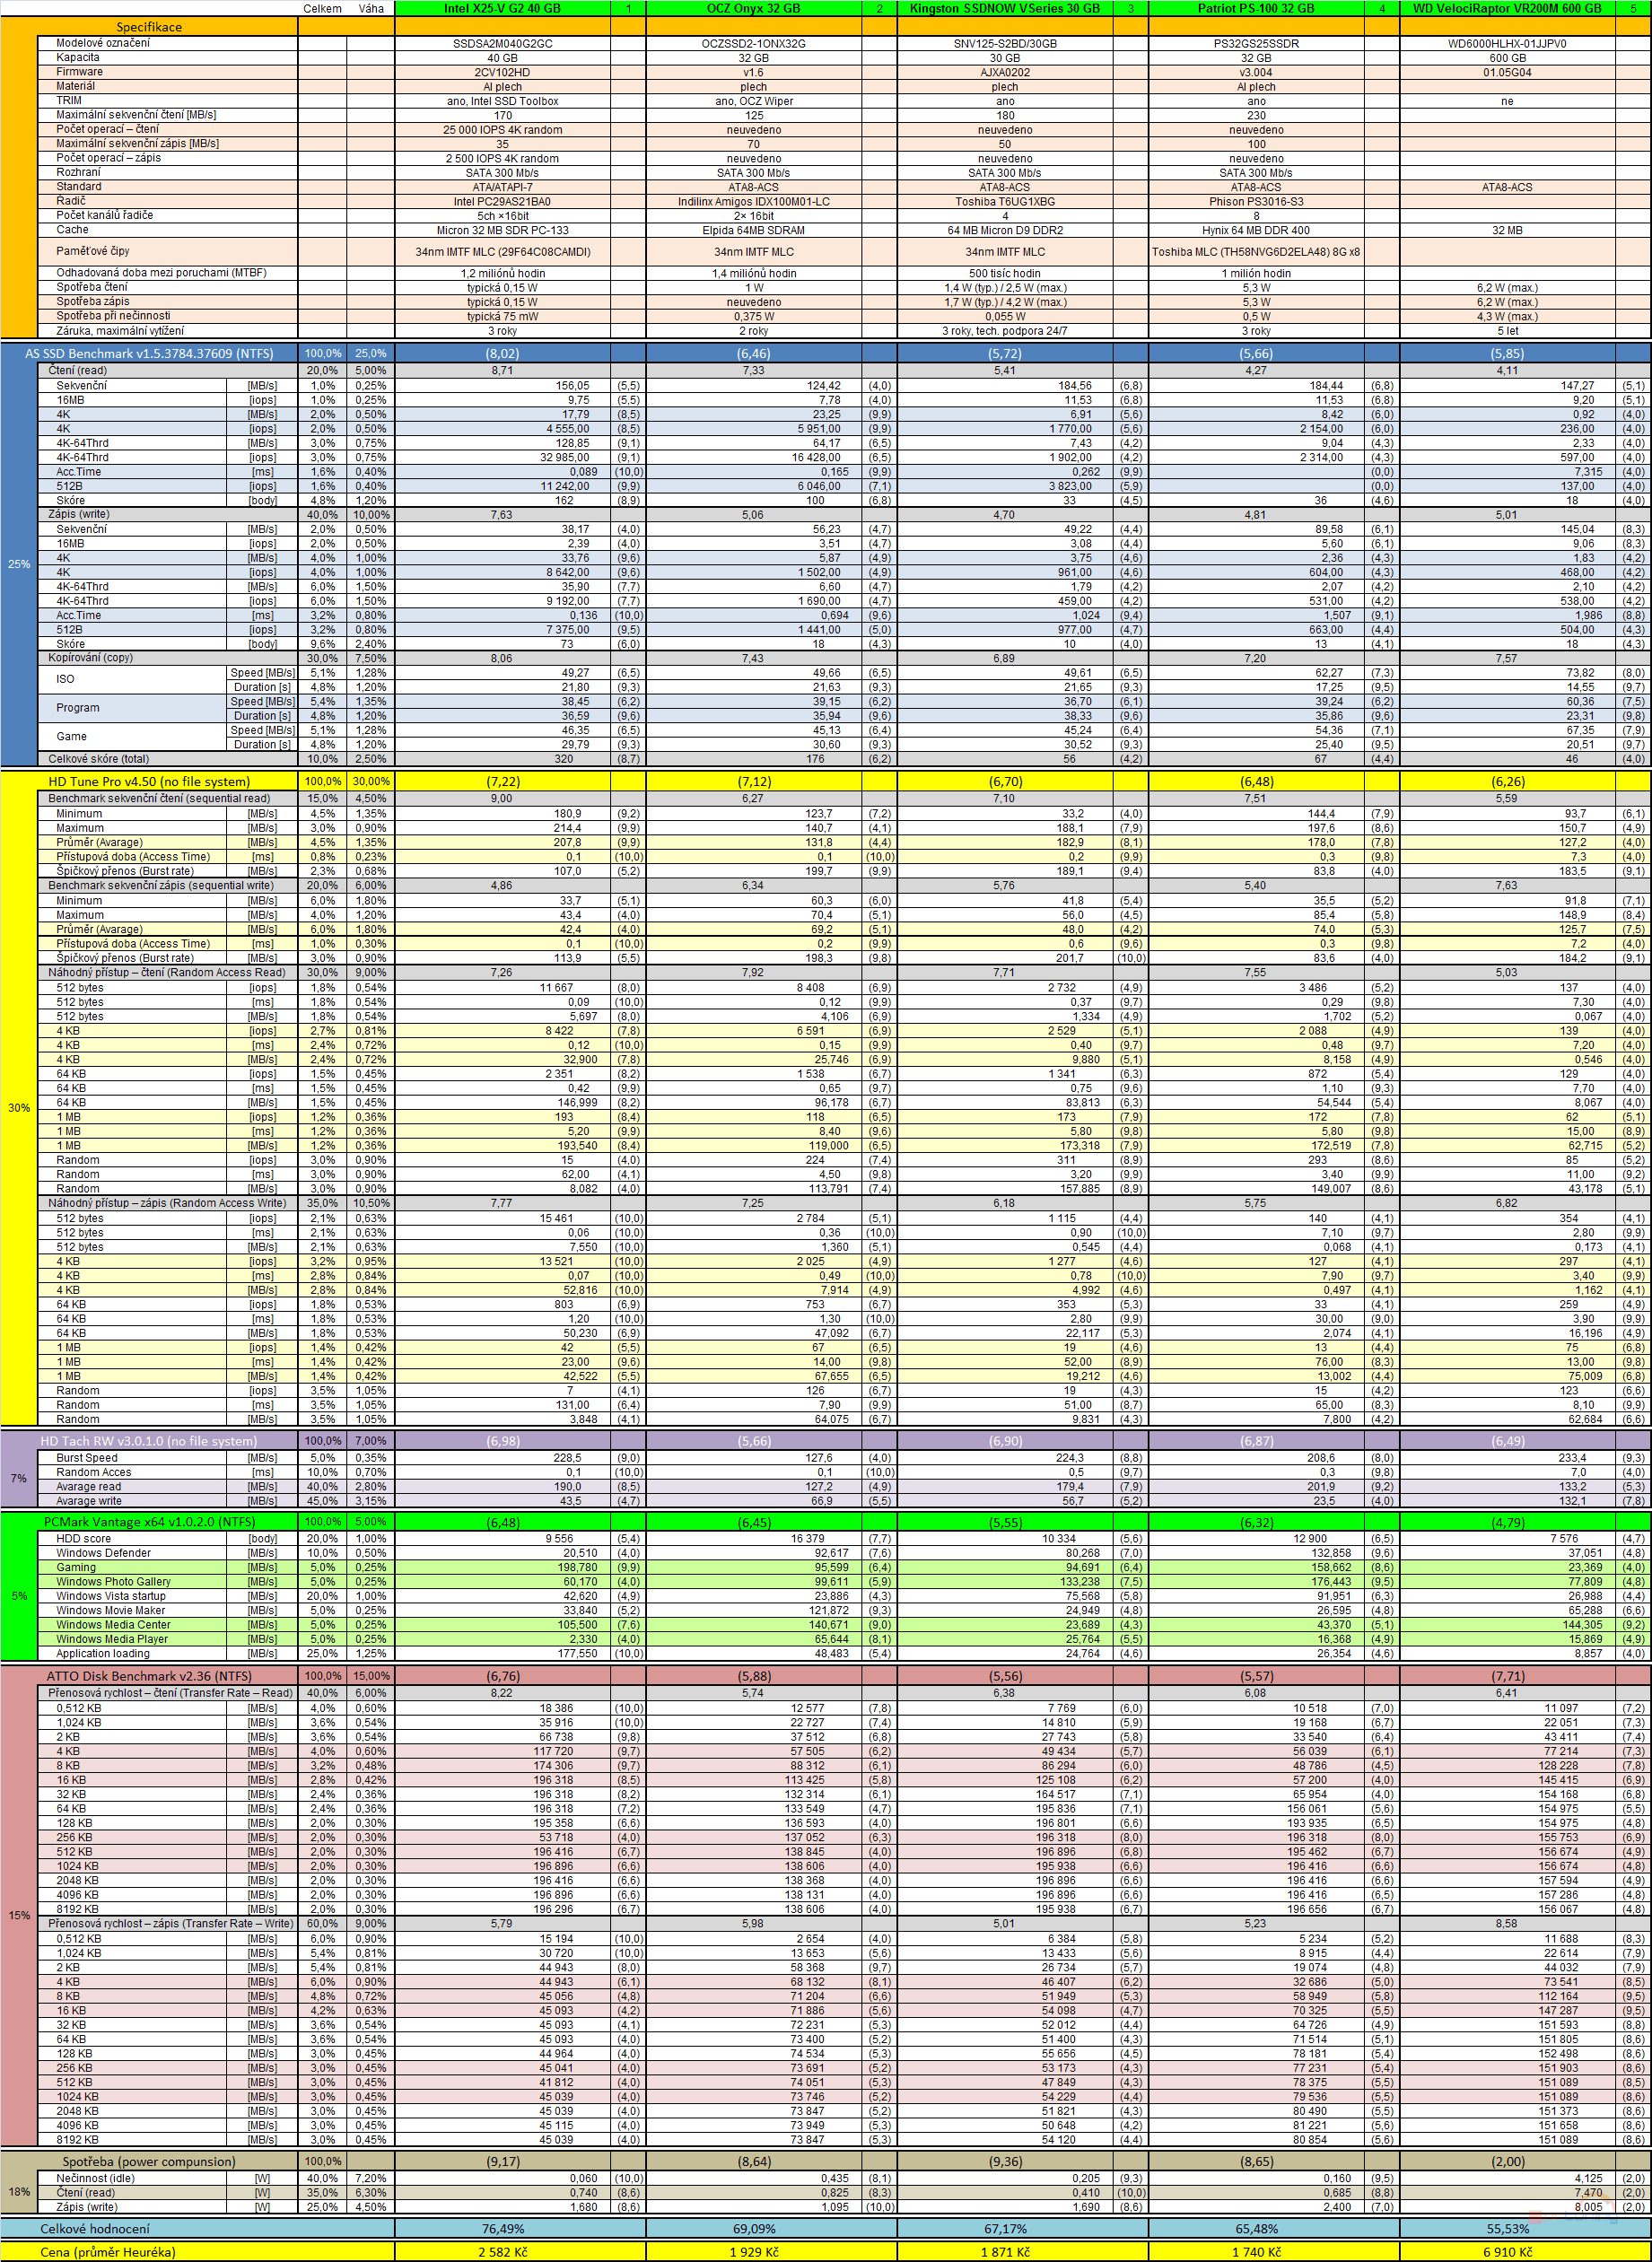This screenshot has width=1652, height=2262.
Task: Select the warranty cell '5 let'
Action: pos(1507,331)
